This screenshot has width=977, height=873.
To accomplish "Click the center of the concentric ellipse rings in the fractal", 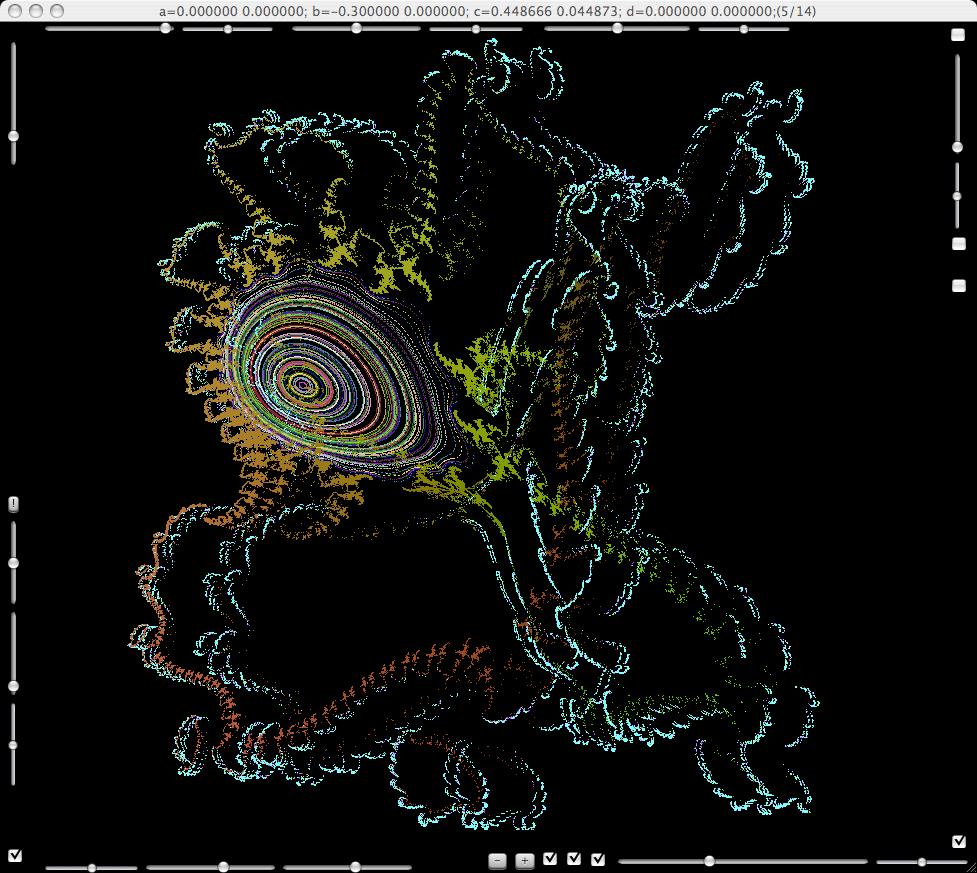I will (x=303, y=384).
